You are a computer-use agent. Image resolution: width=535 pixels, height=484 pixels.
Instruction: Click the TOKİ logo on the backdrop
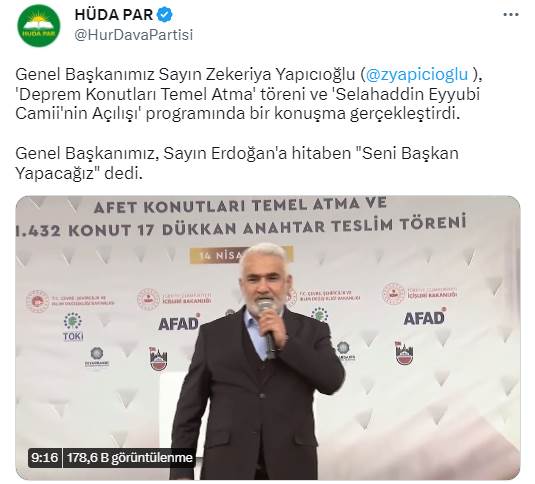tap(73, 327)
